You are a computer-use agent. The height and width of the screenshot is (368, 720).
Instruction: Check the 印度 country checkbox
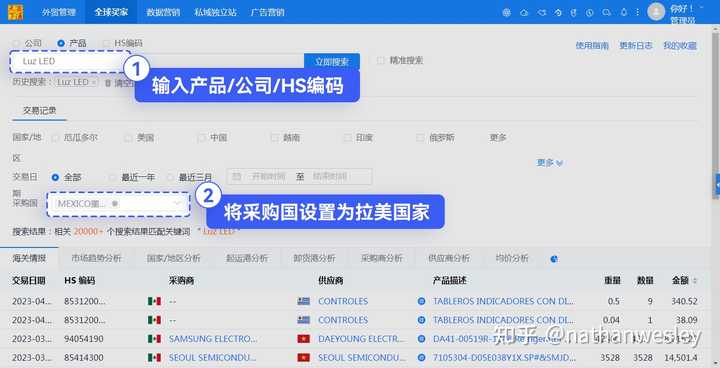(347, 137)
